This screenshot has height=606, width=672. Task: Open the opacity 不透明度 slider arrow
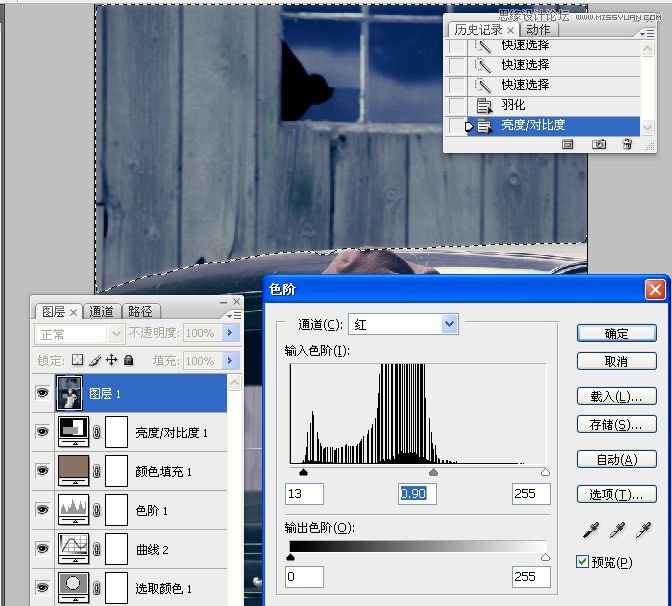(x=231, y=333)
